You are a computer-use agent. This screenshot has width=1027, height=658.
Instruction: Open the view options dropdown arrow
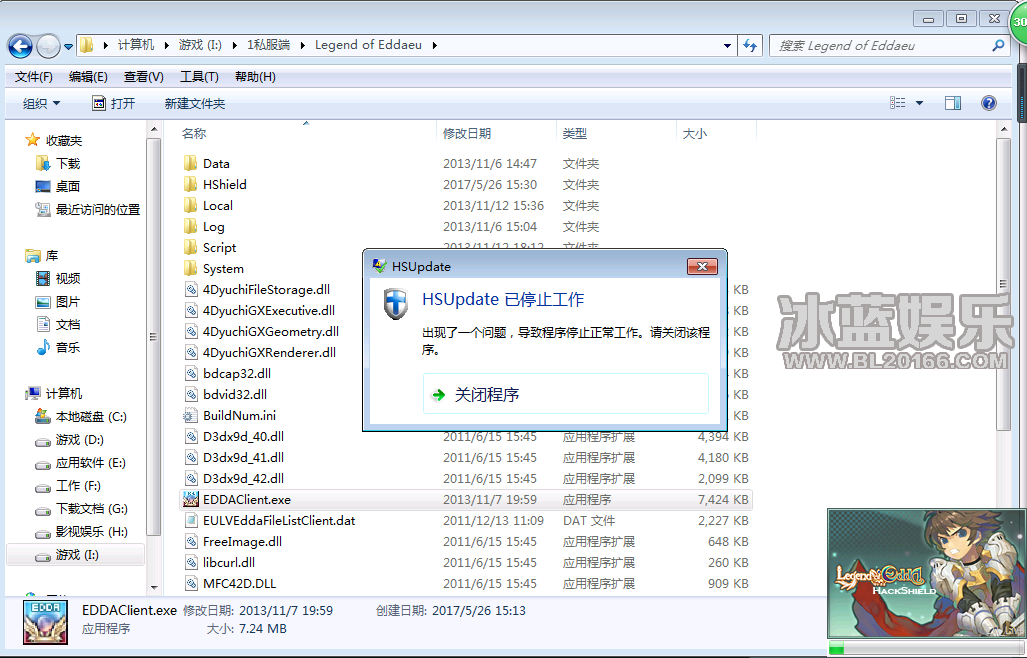919,103
